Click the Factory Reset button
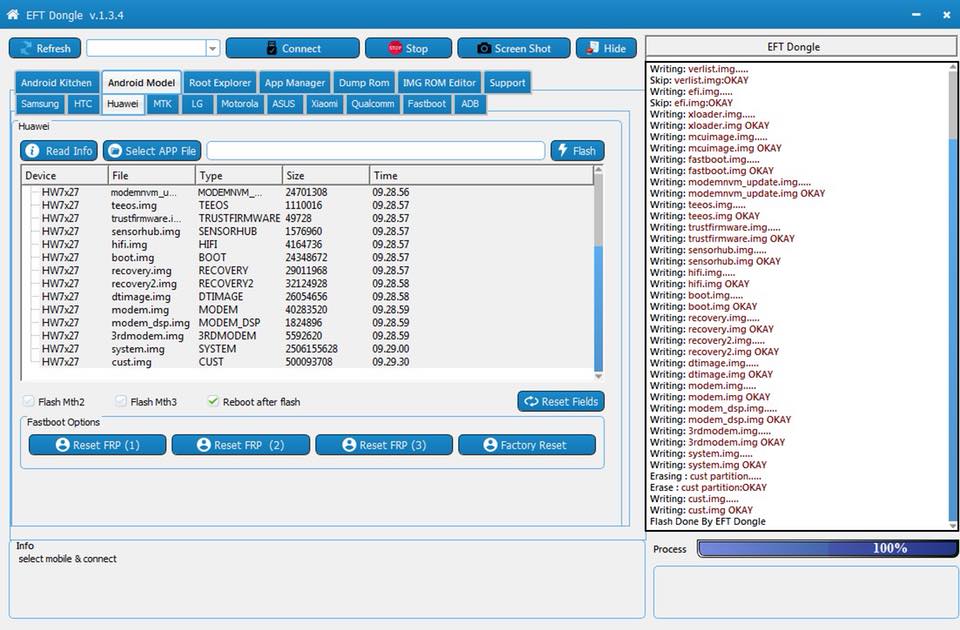The width and height of the screenshot is (960, 630). click(527, 445)
